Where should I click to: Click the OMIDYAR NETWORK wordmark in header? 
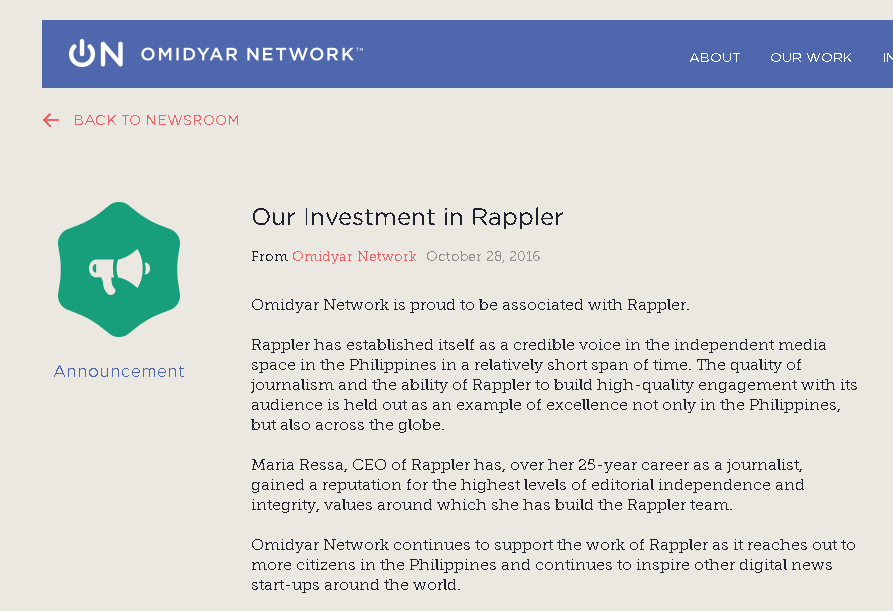[x=252, y=54]
